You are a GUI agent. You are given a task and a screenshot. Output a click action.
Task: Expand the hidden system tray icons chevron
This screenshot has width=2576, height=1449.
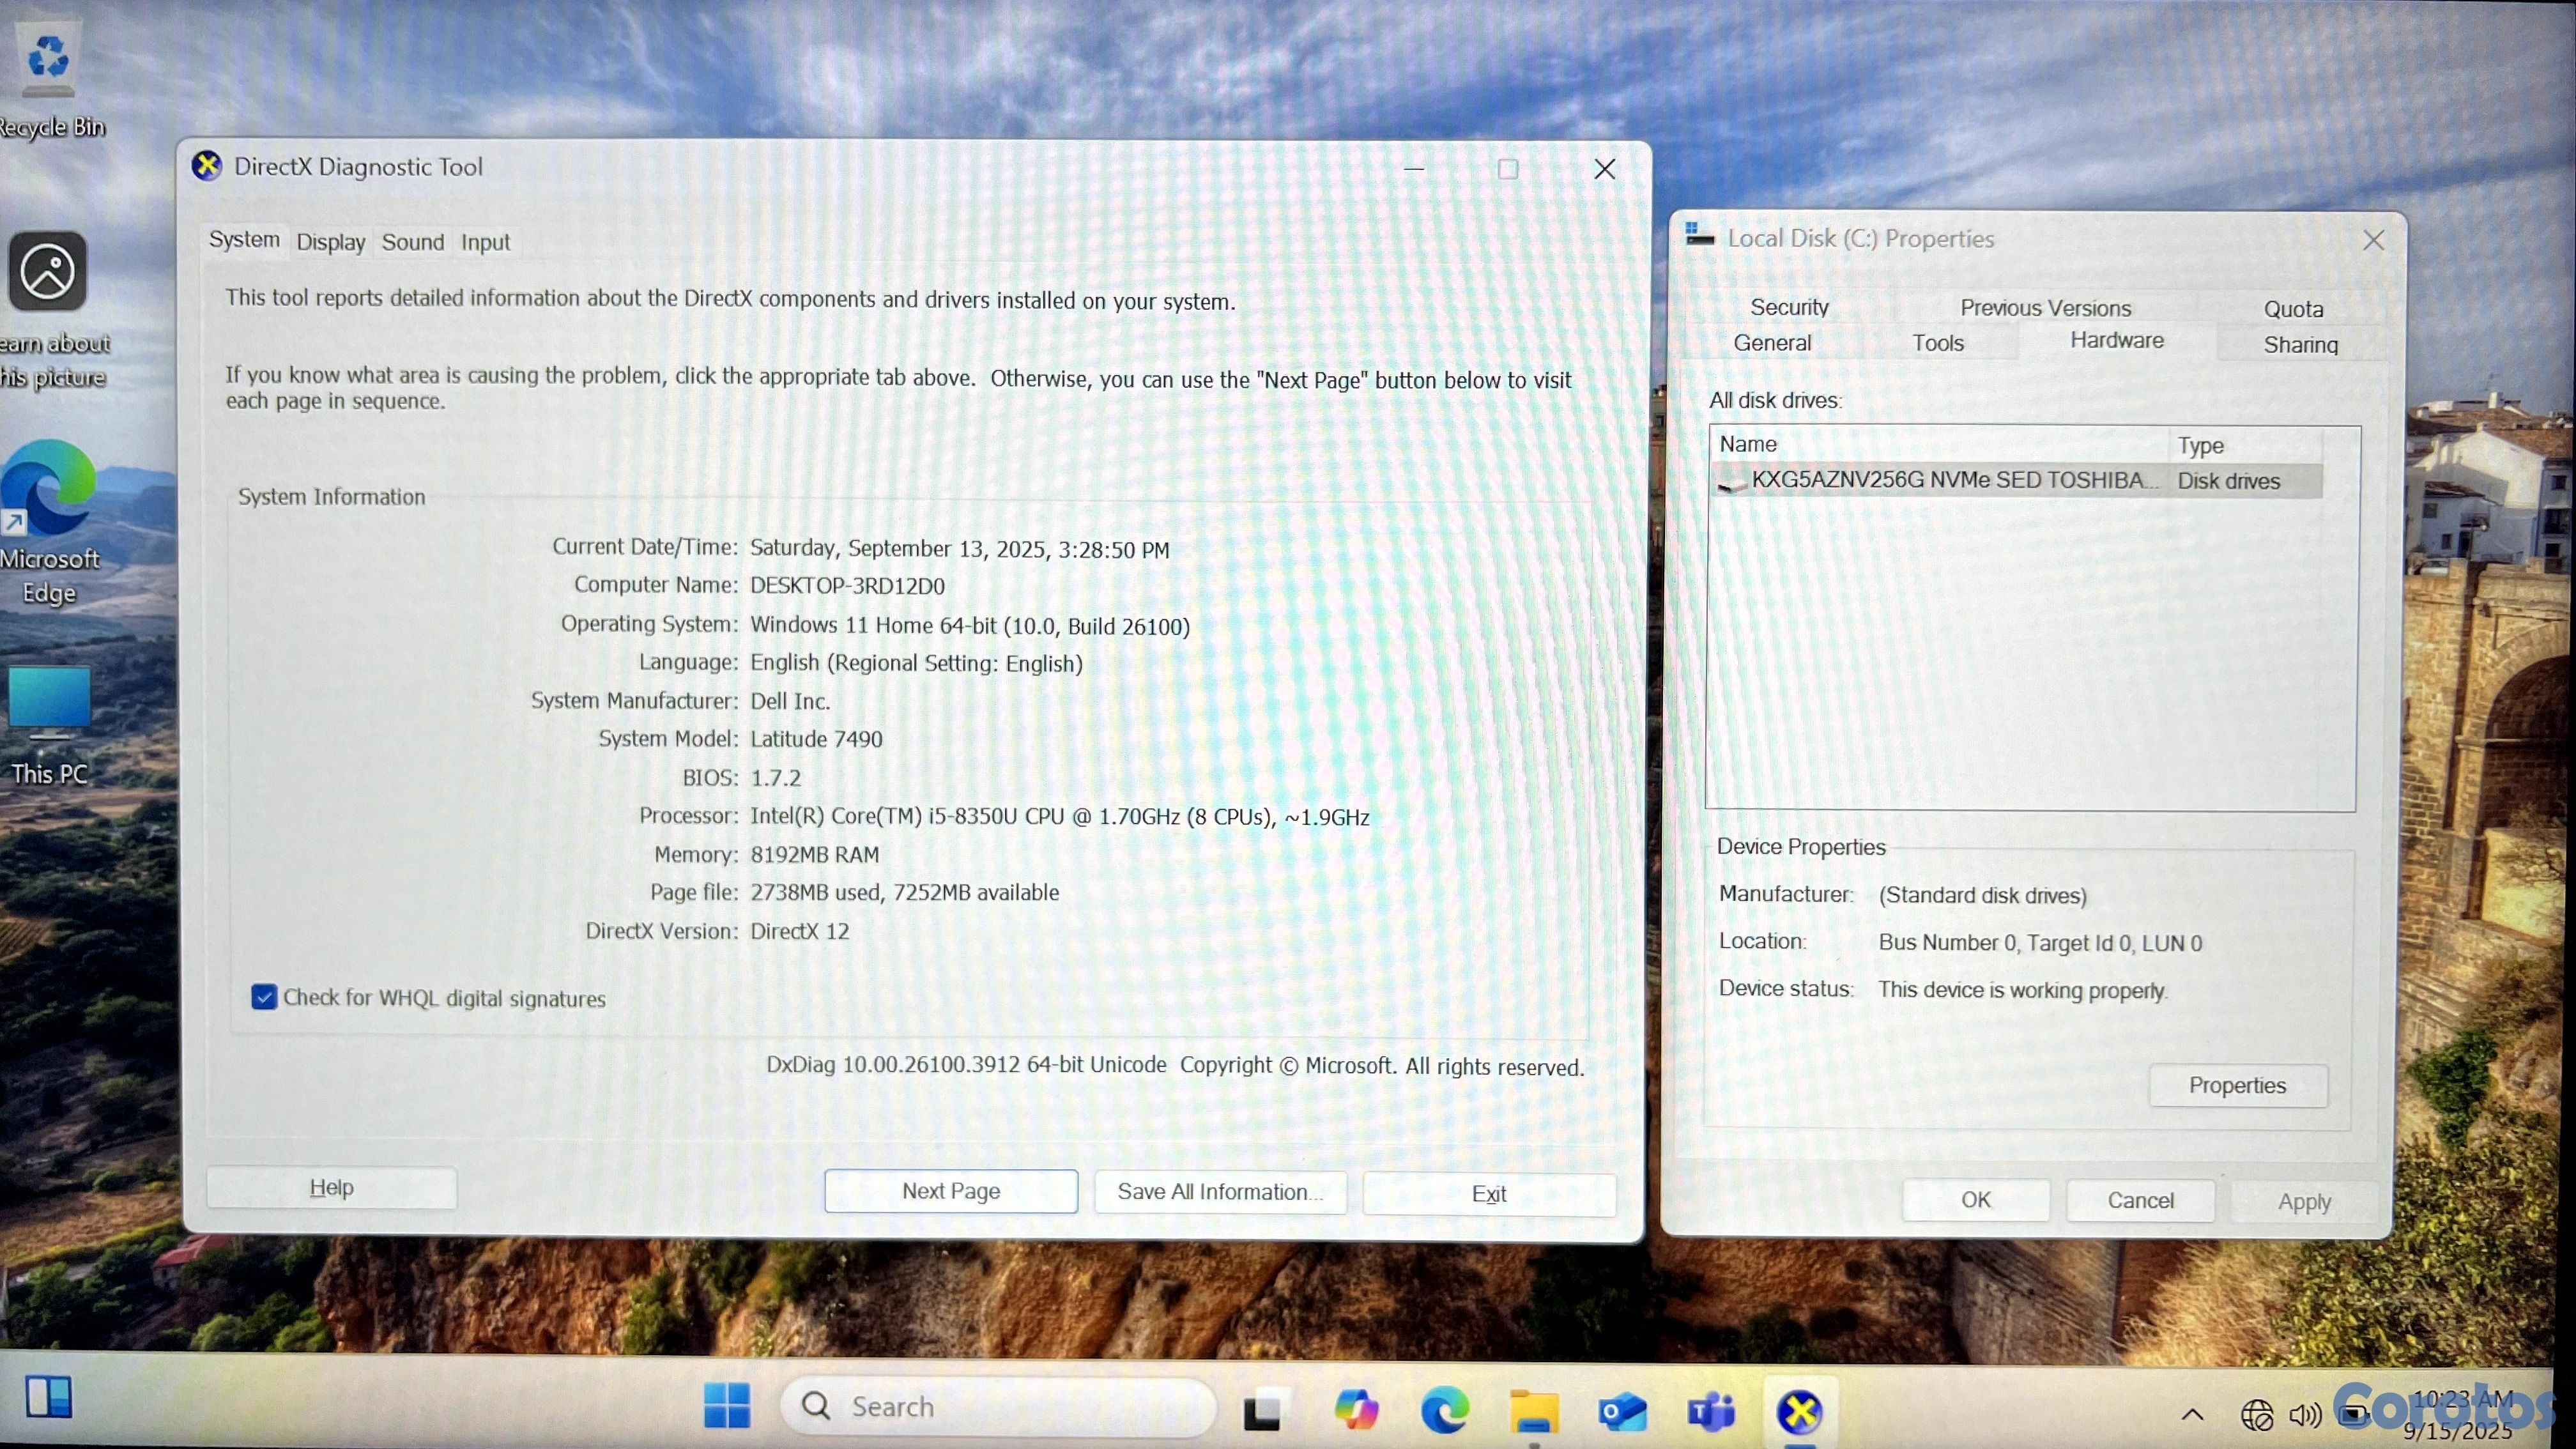(2192, 1414)
